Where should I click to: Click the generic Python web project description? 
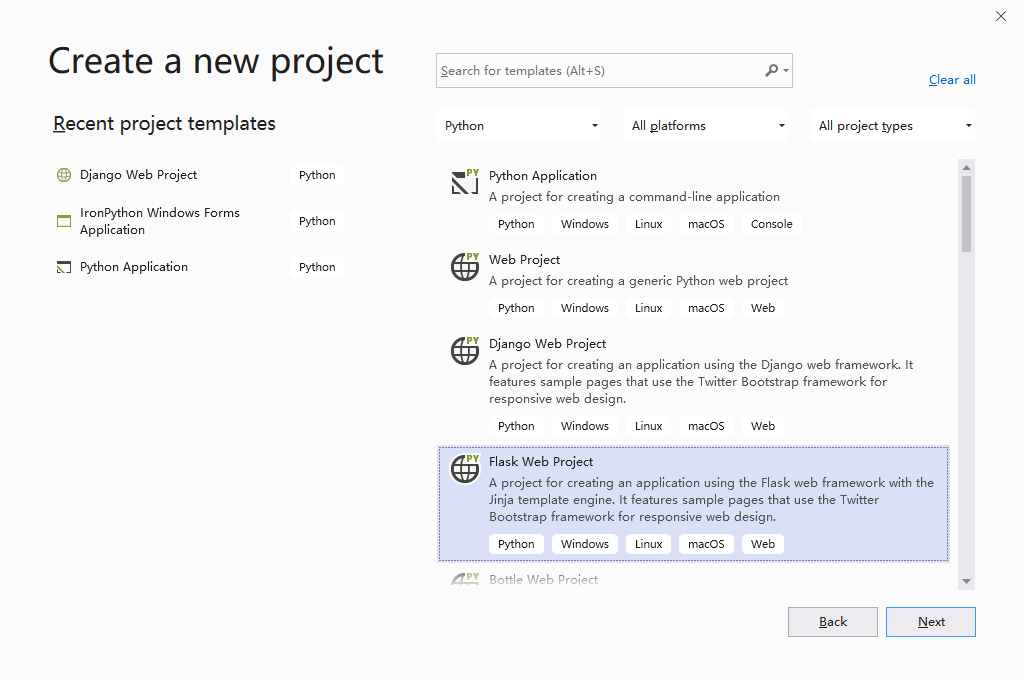[x=638, y=281]
